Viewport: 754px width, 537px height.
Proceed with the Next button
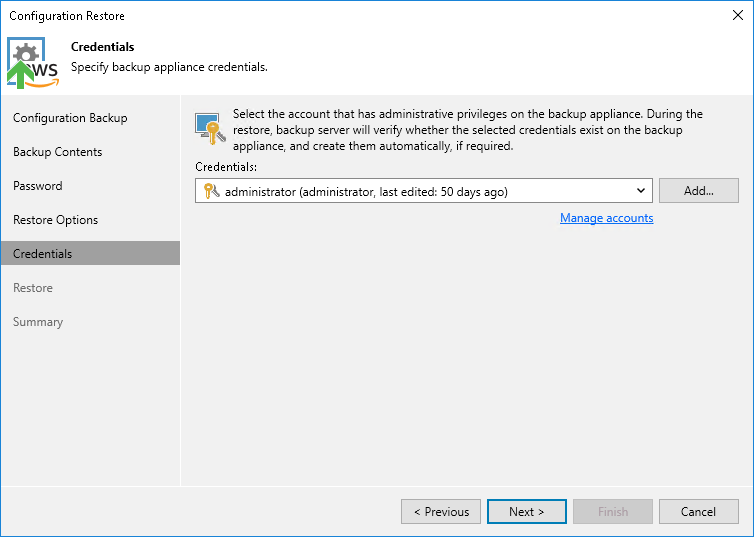[x=527, y=512]
